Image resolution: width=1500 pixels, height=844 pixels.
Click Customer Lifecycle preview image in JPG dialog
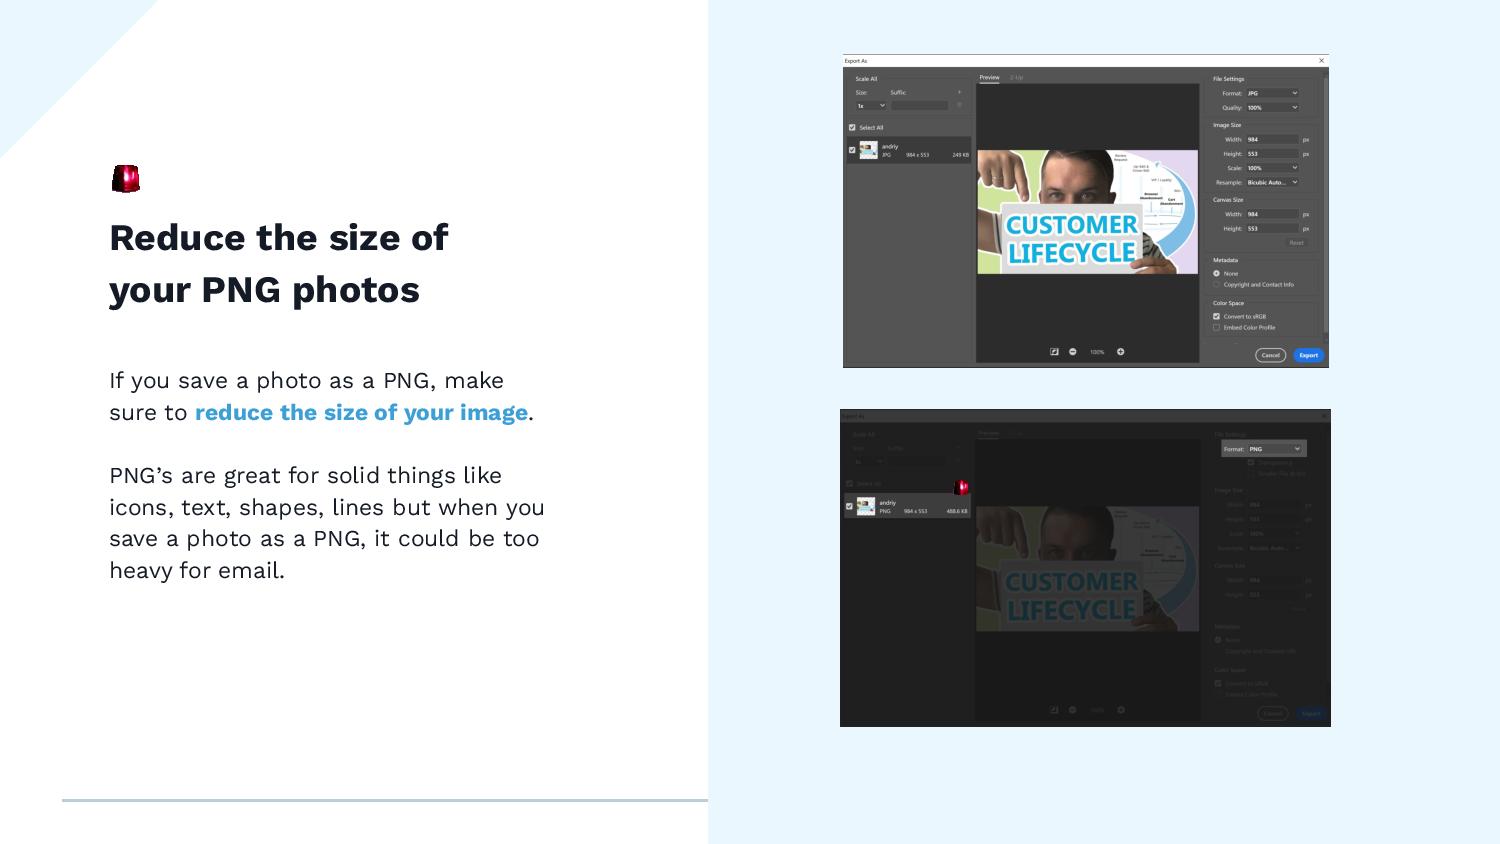click(1087, 212)
